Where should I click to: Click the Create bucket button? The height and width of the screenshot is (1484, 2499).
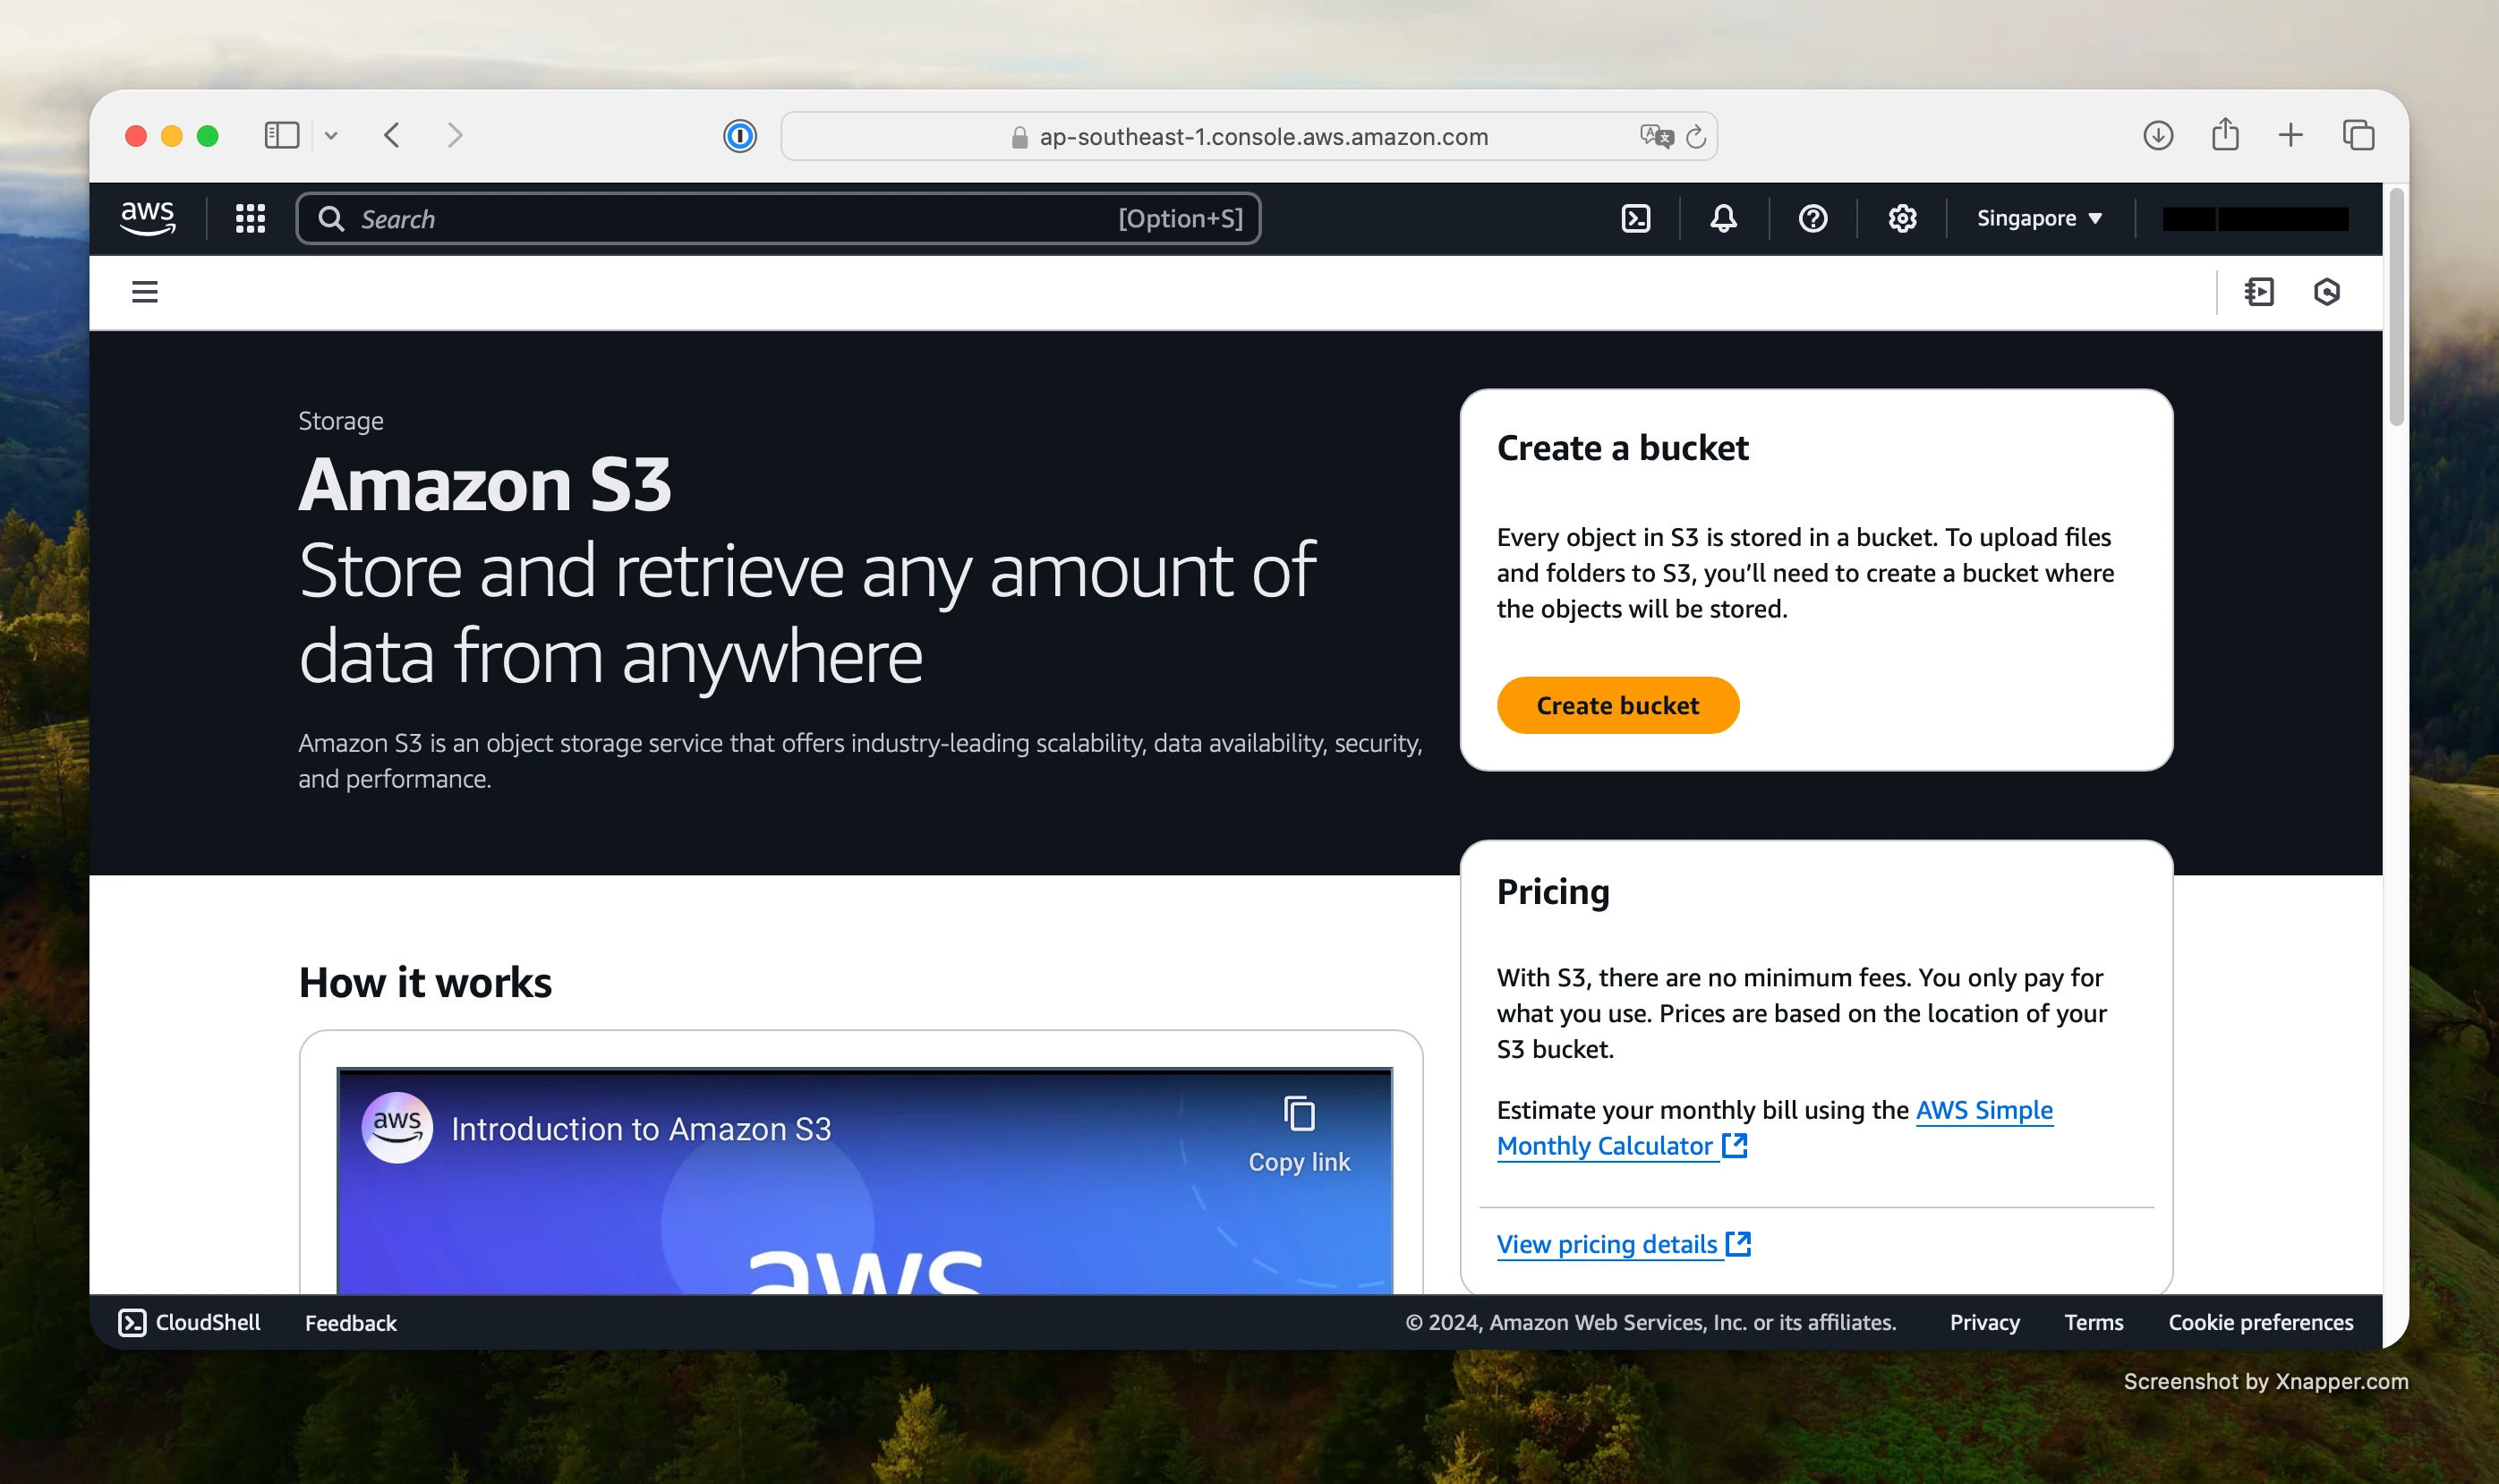coord(1617,705)
